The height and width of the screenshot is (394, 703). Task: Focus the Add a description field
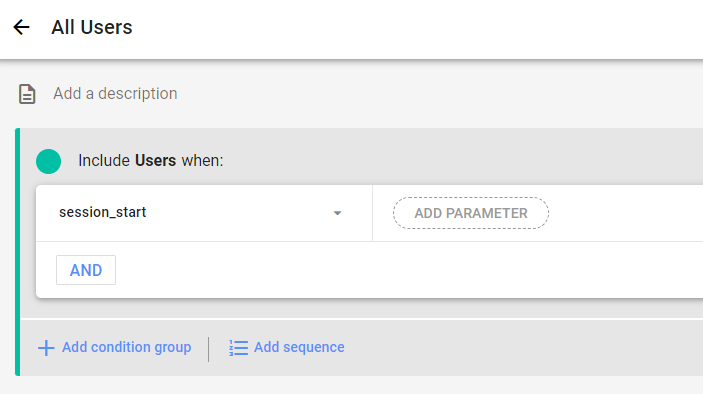pyautogui.click(x=115, y=94)
